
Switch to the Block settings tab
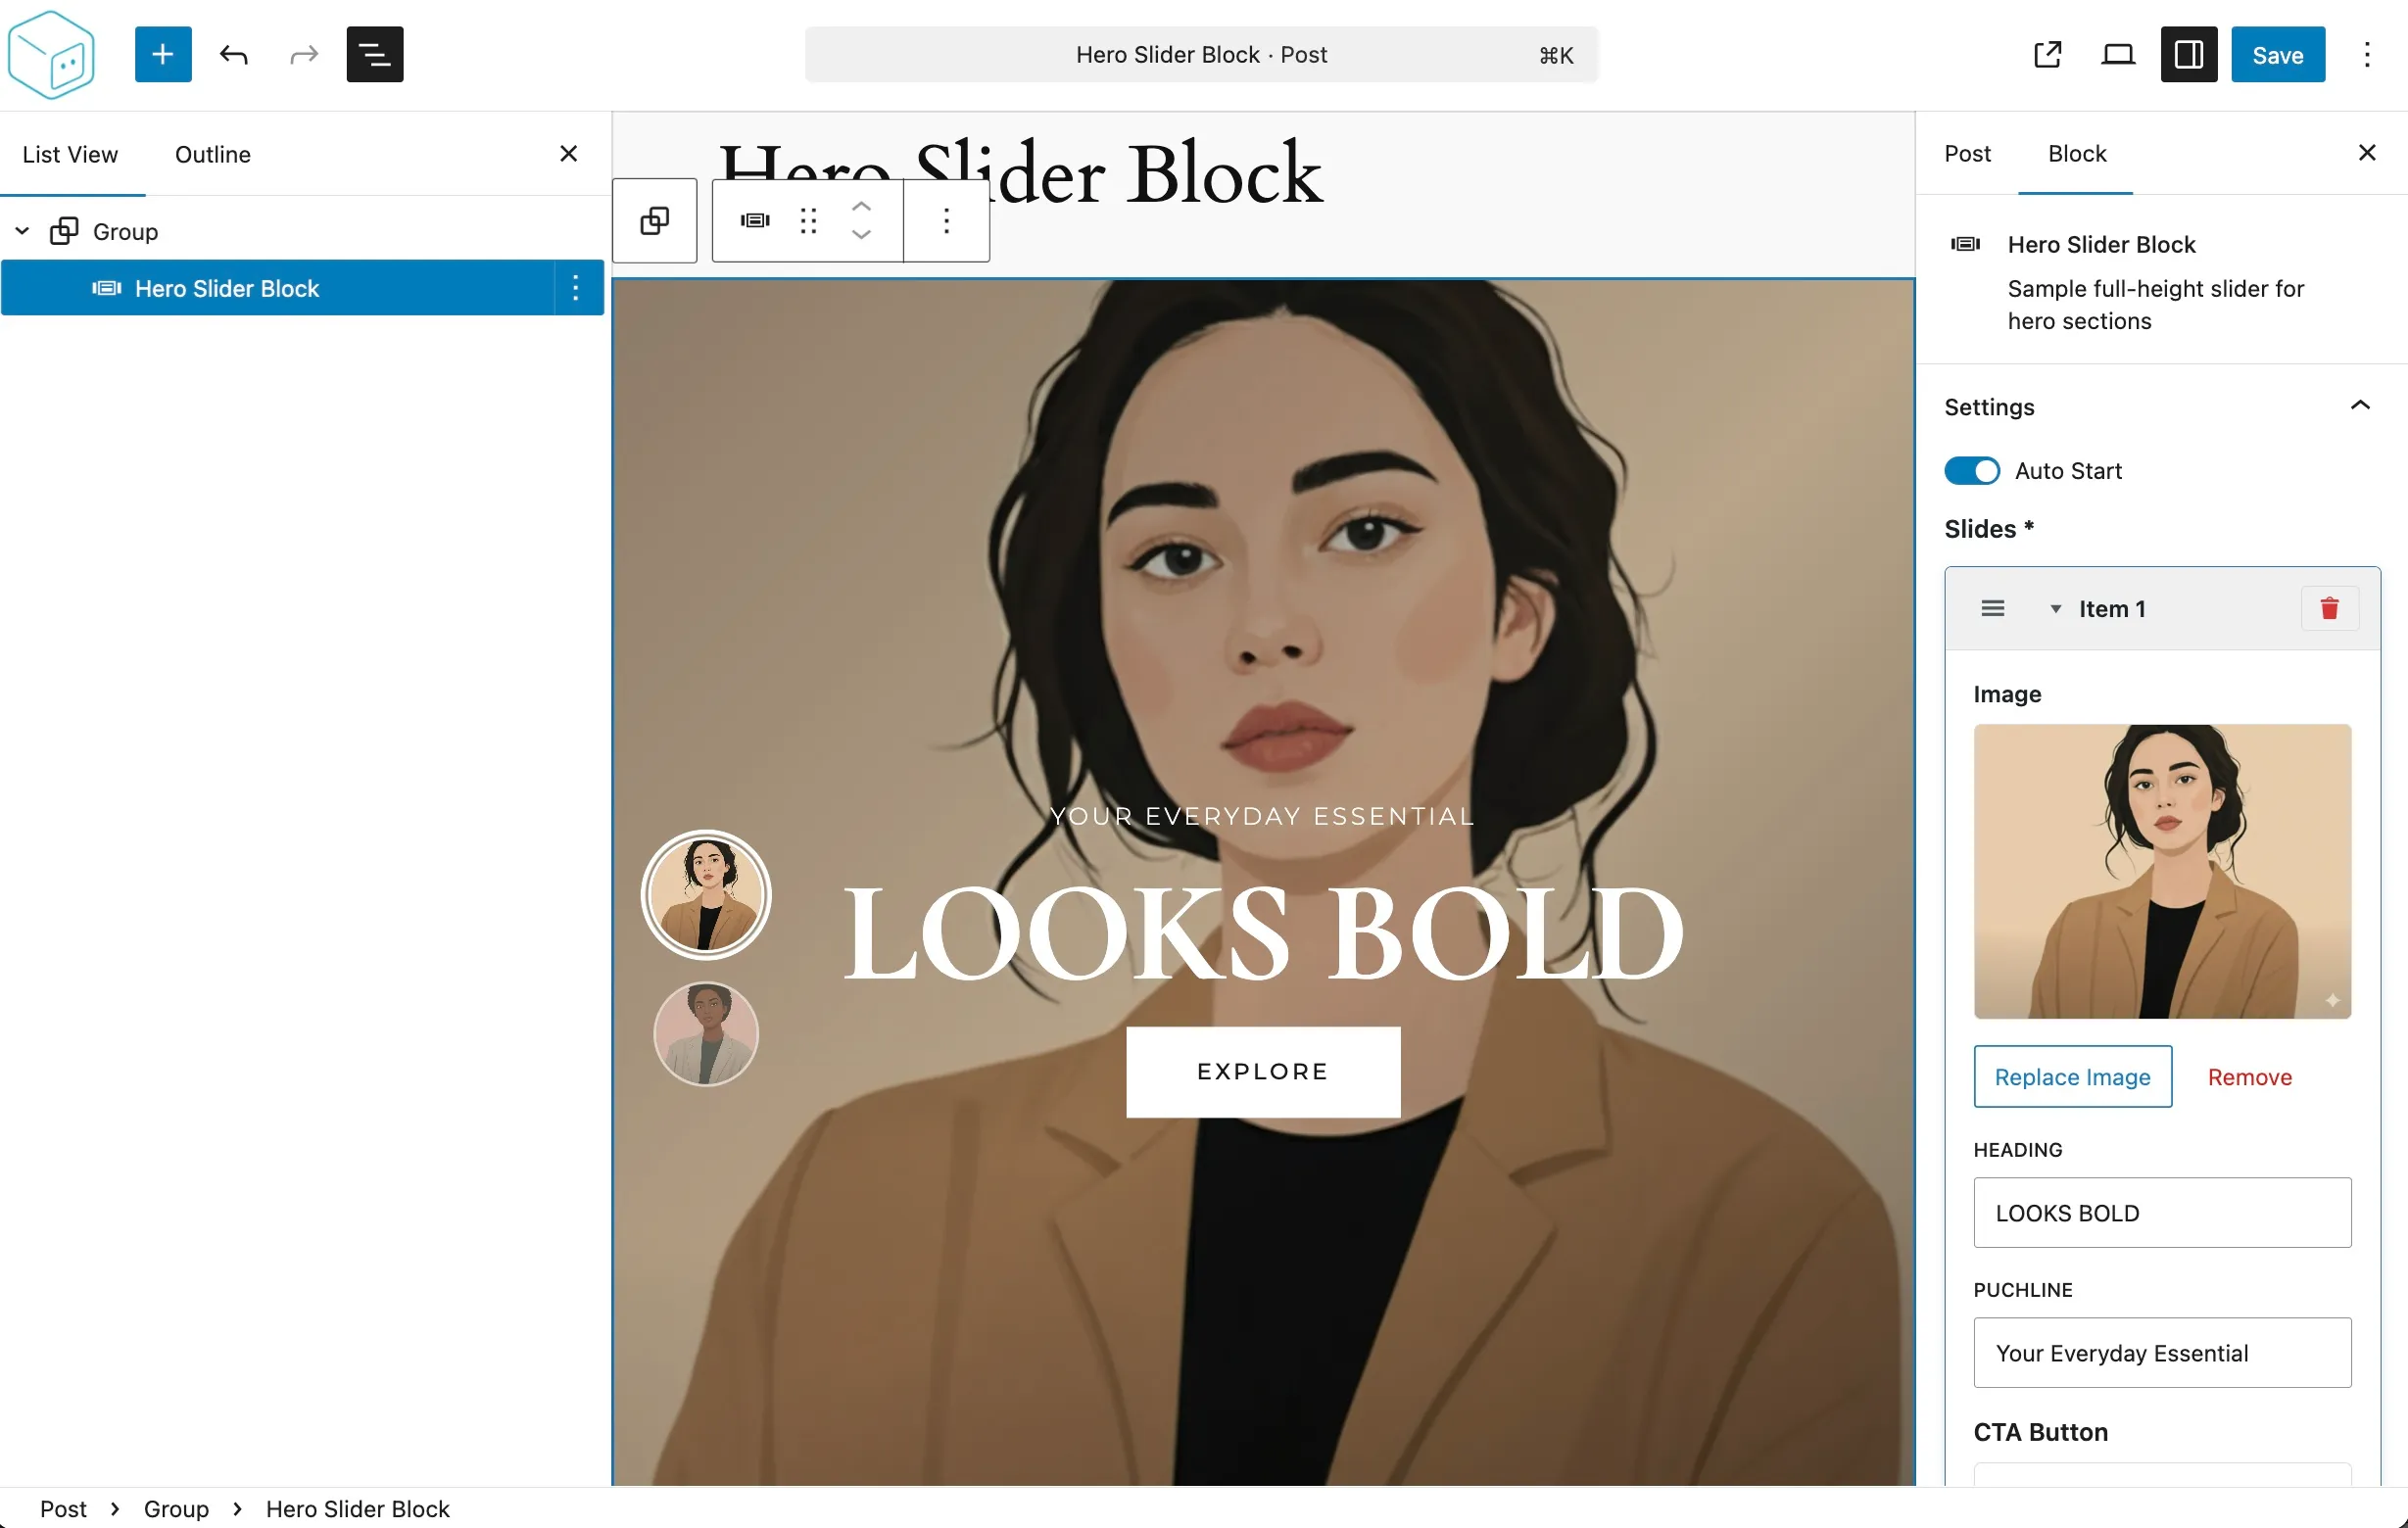coord(2076,153)
